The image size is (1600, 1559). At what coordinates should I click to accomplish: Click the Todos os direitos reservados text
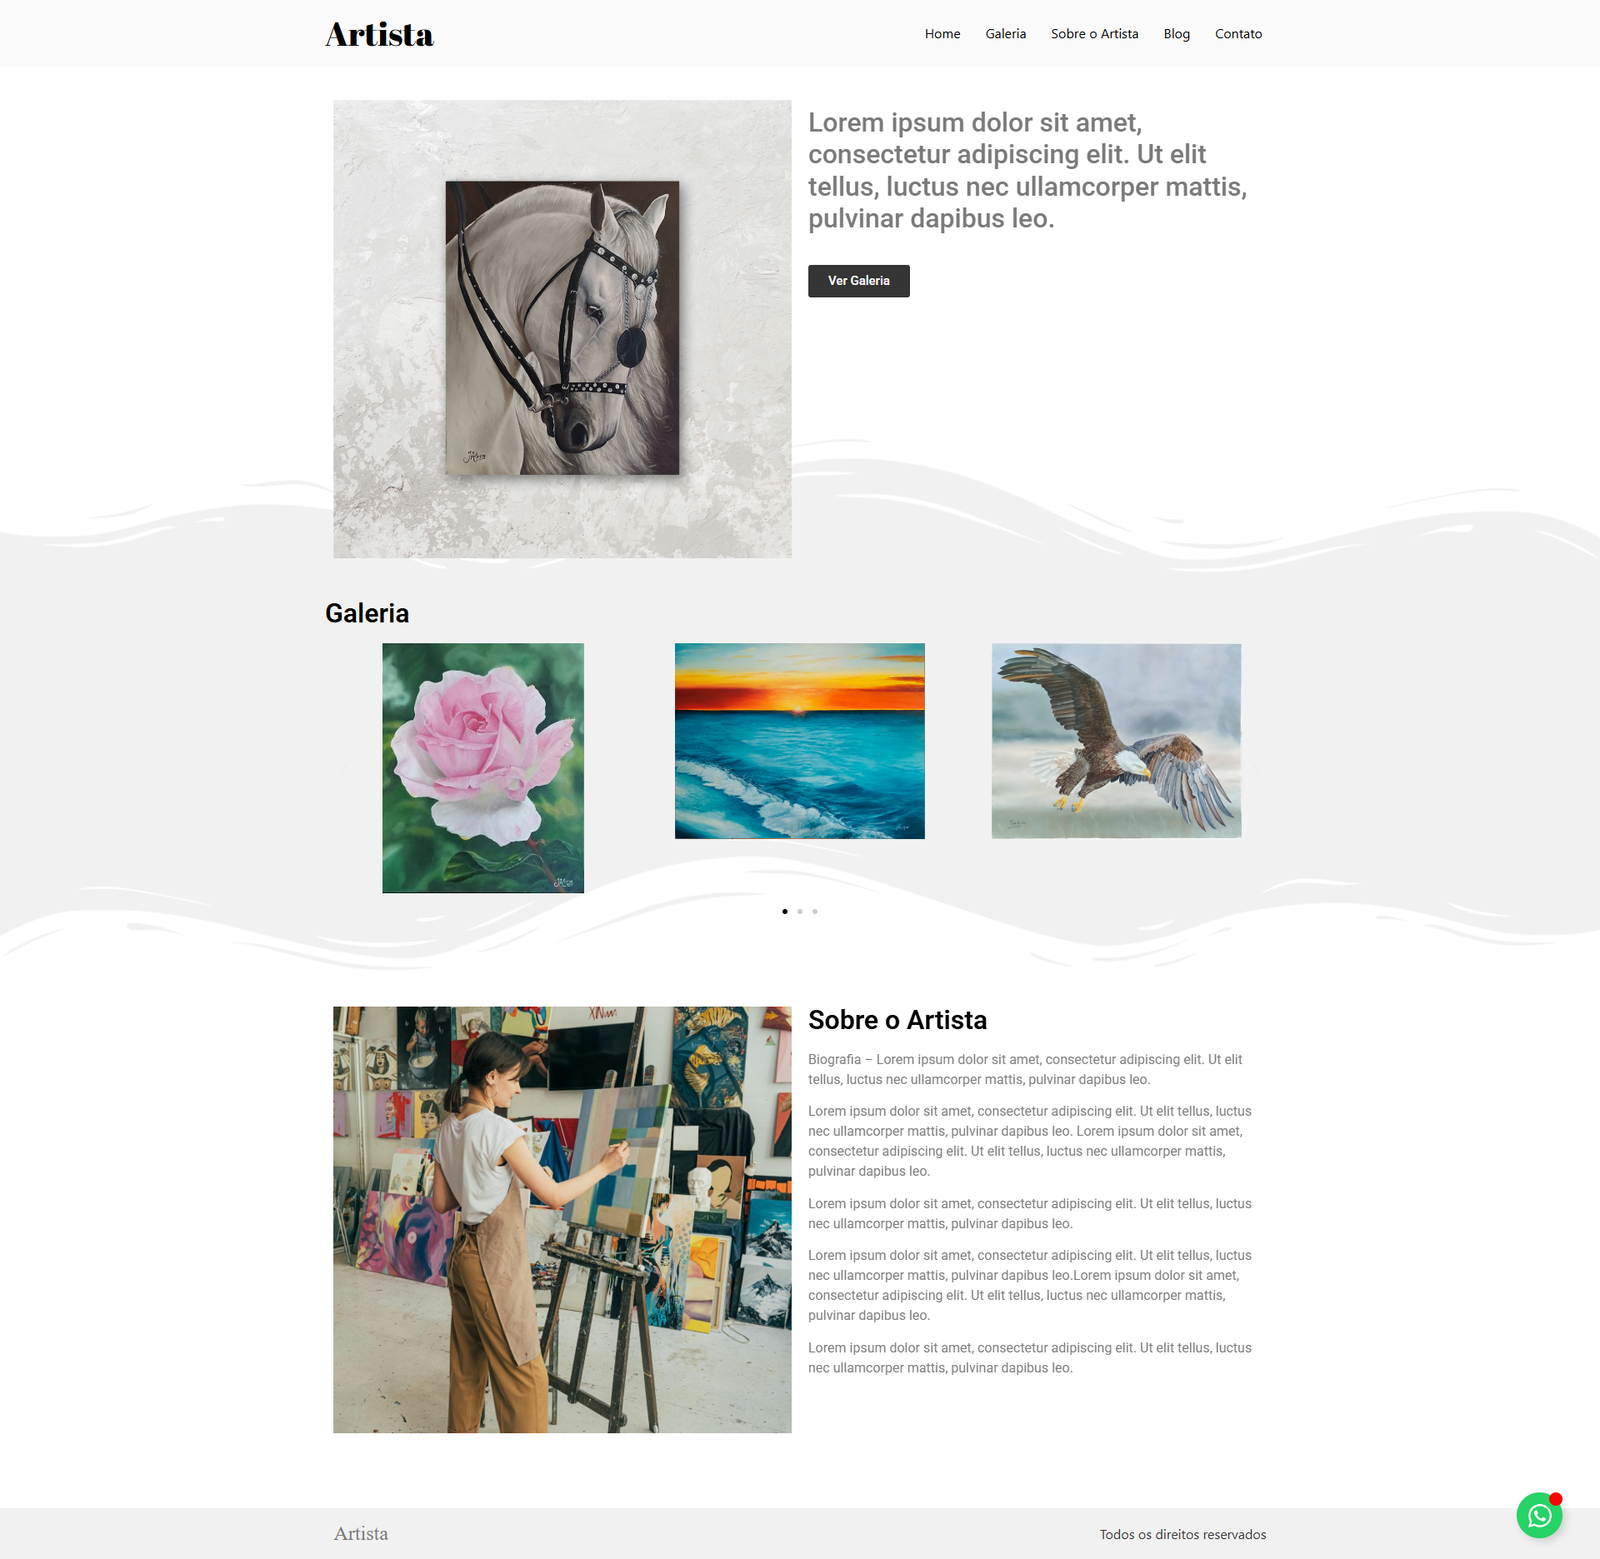(1183, 1534)
